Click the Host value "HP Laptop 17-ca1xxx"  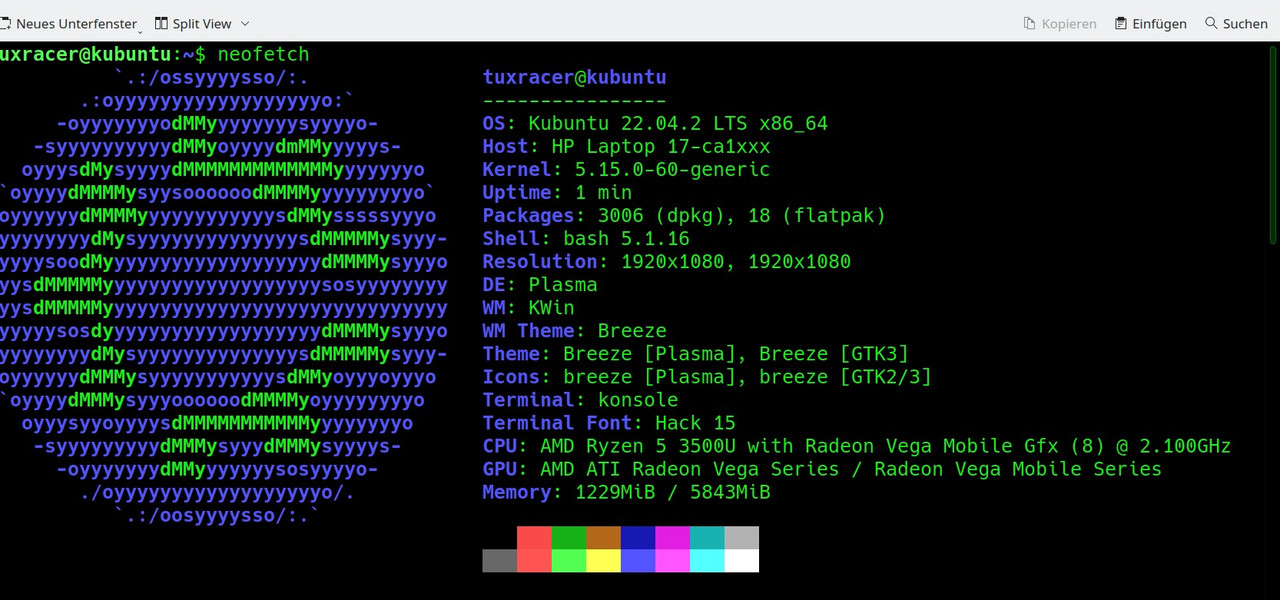[x=661, y=146]
